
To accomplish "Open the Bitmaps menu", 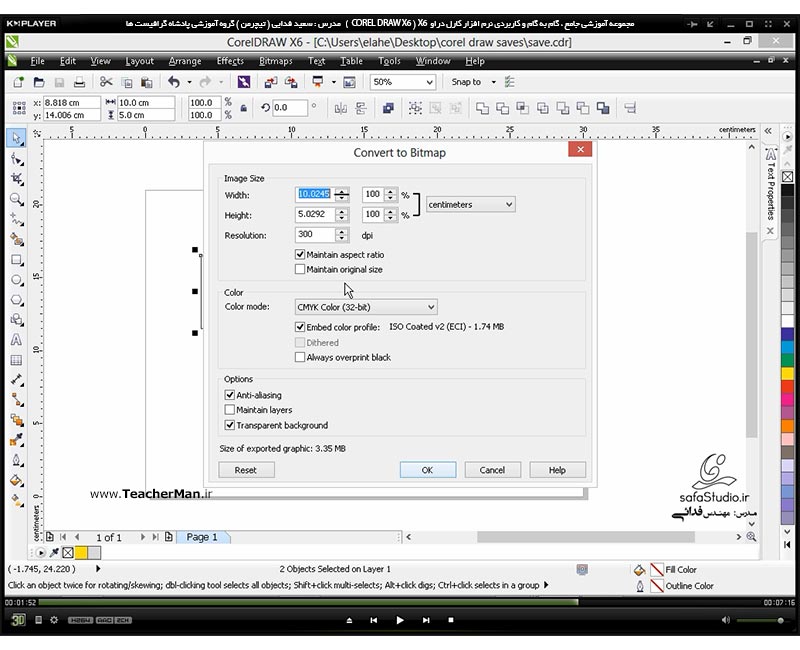I will click(x=276, y=61).
